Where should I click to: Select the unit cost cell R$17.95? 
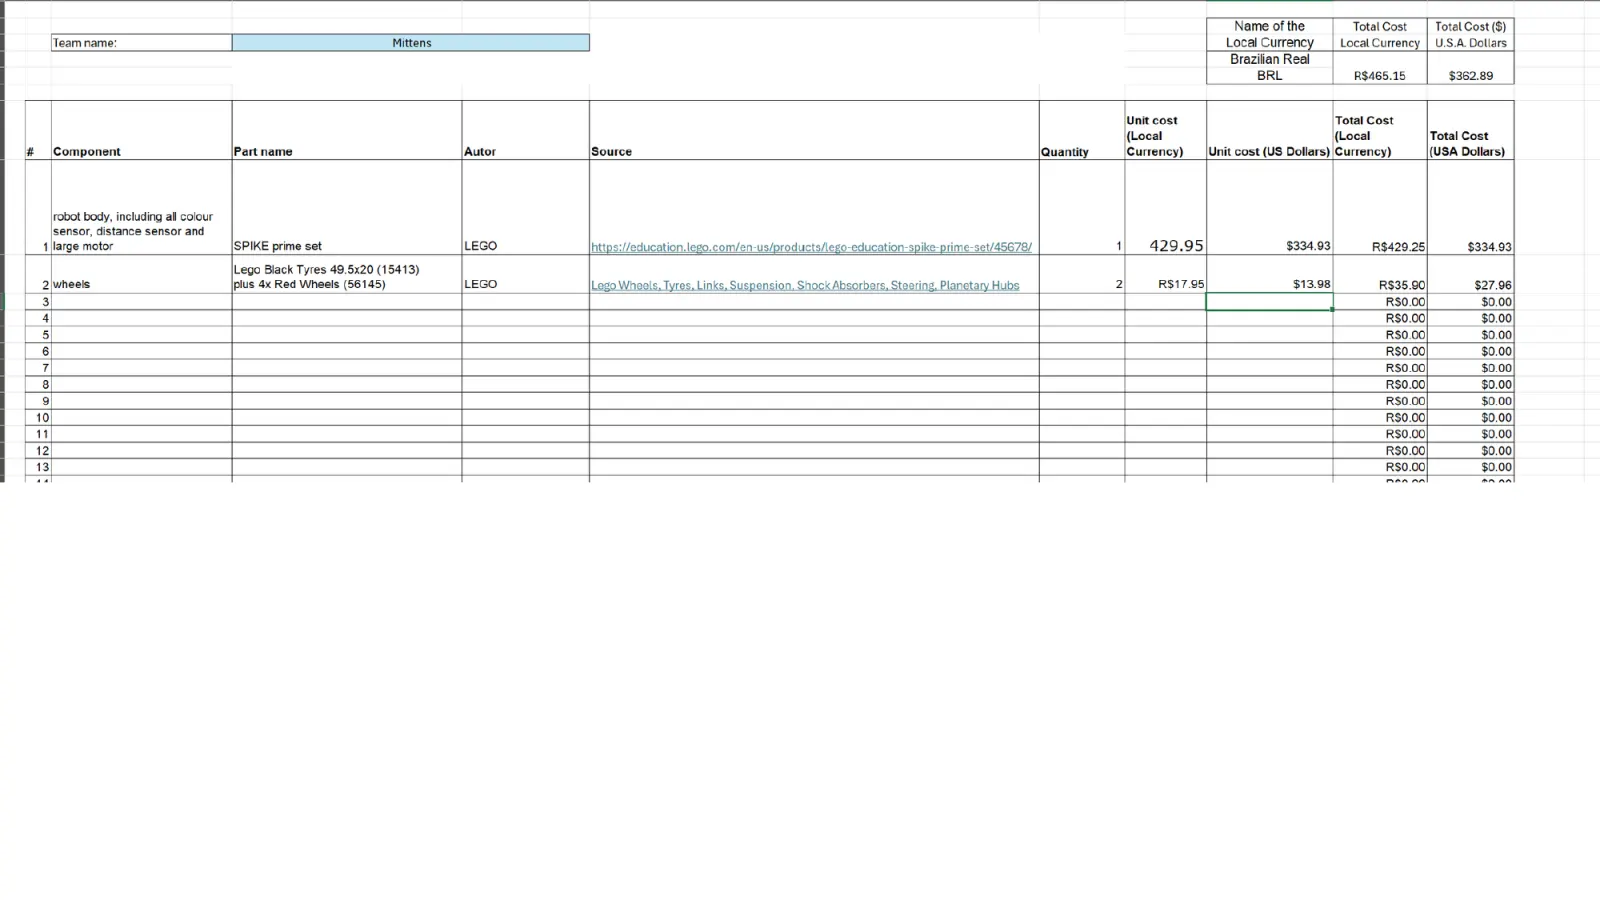click(x=1166, y=274)
